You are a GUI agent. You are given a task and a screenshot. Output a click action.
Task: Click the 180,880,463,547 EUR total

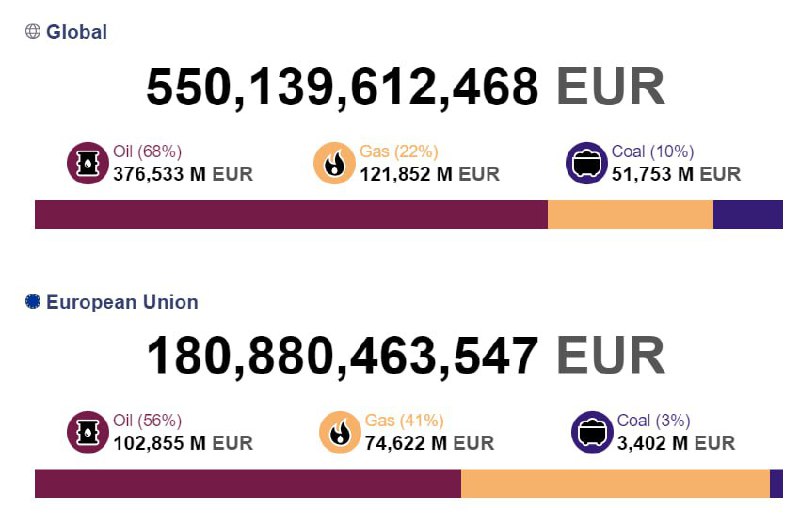405,357
